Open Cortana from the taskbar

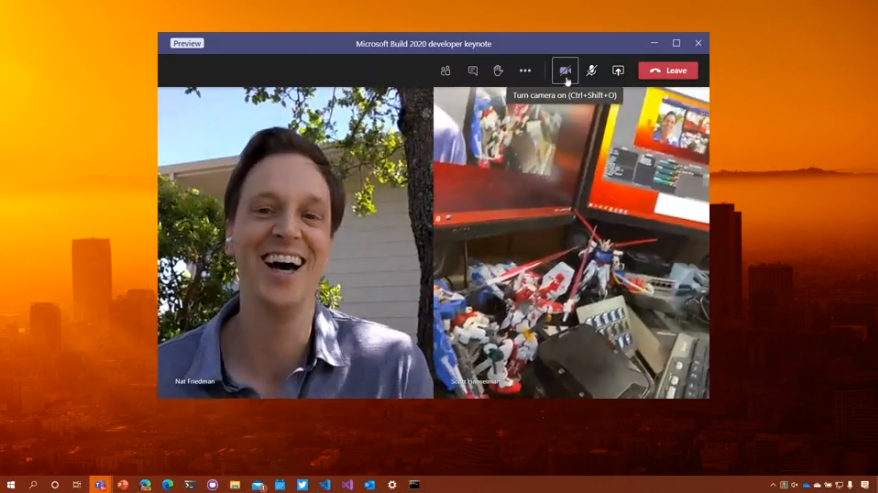tap(55, 485)
